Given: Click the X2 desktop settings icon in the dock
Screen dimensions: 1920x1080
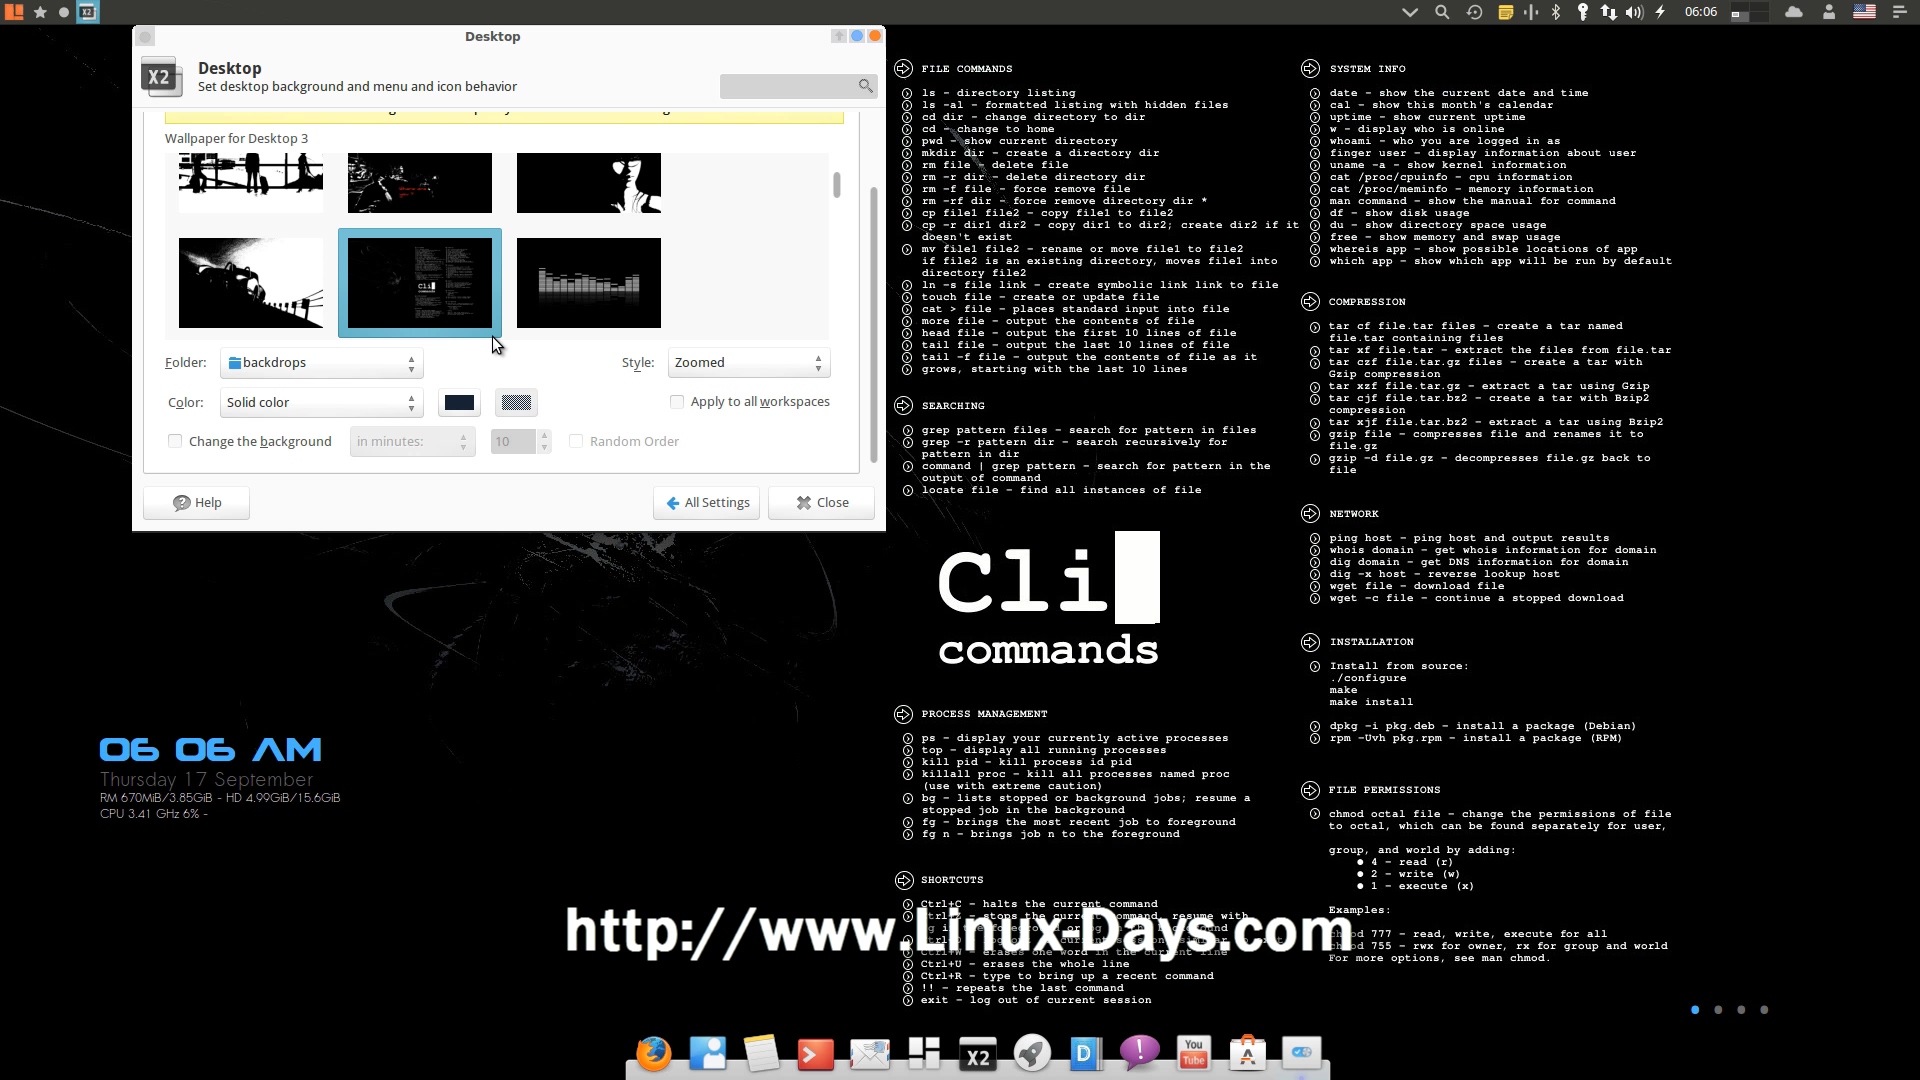Looking at the screenshot, I should click(978, 1056).
